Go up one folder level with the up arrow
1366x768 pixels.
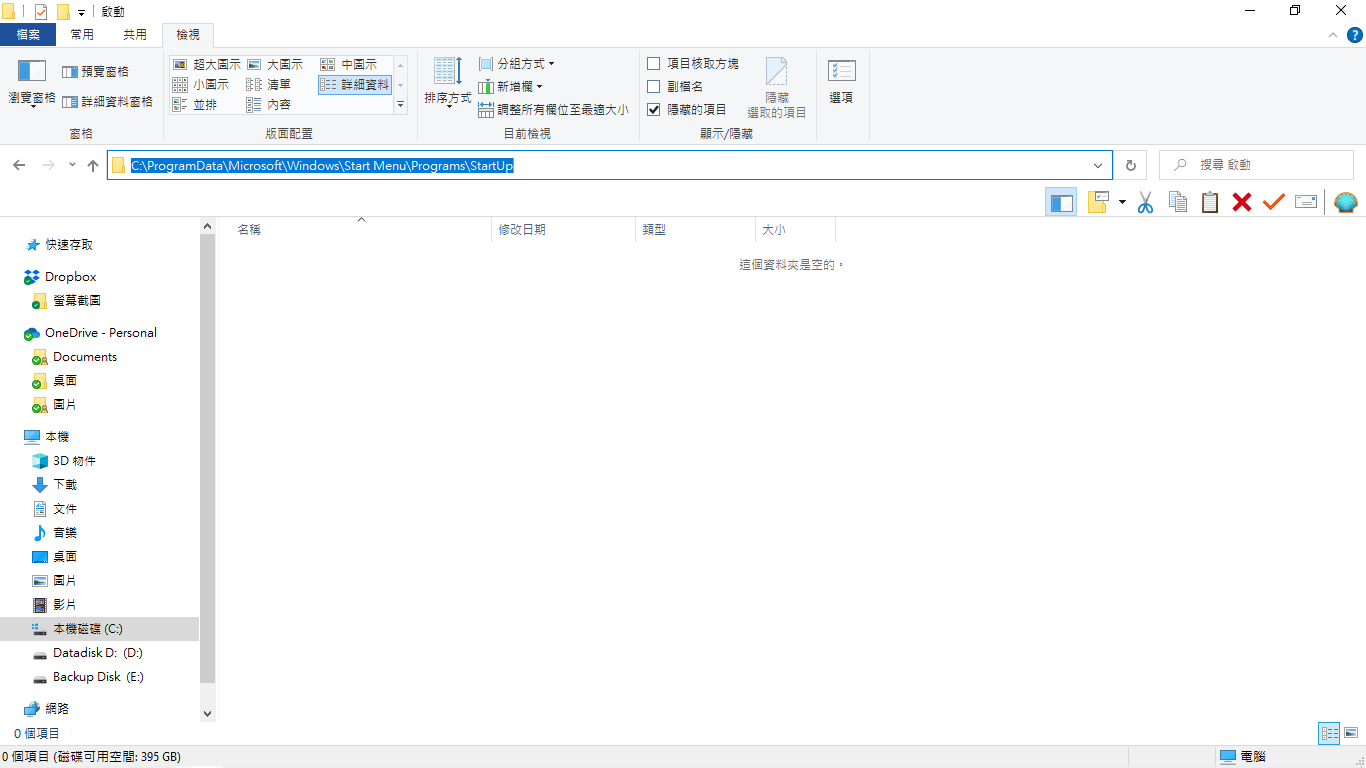point(93,165)
